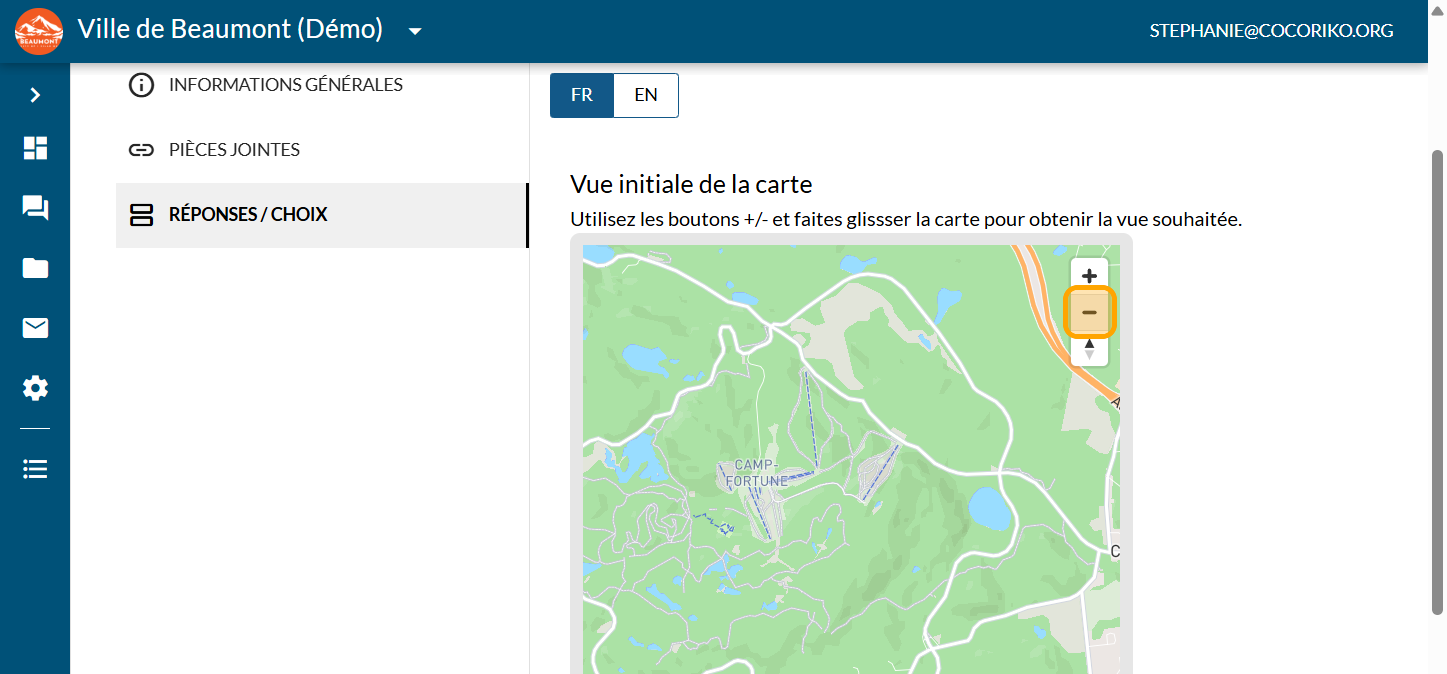Switch language toggle to EN

646,95
